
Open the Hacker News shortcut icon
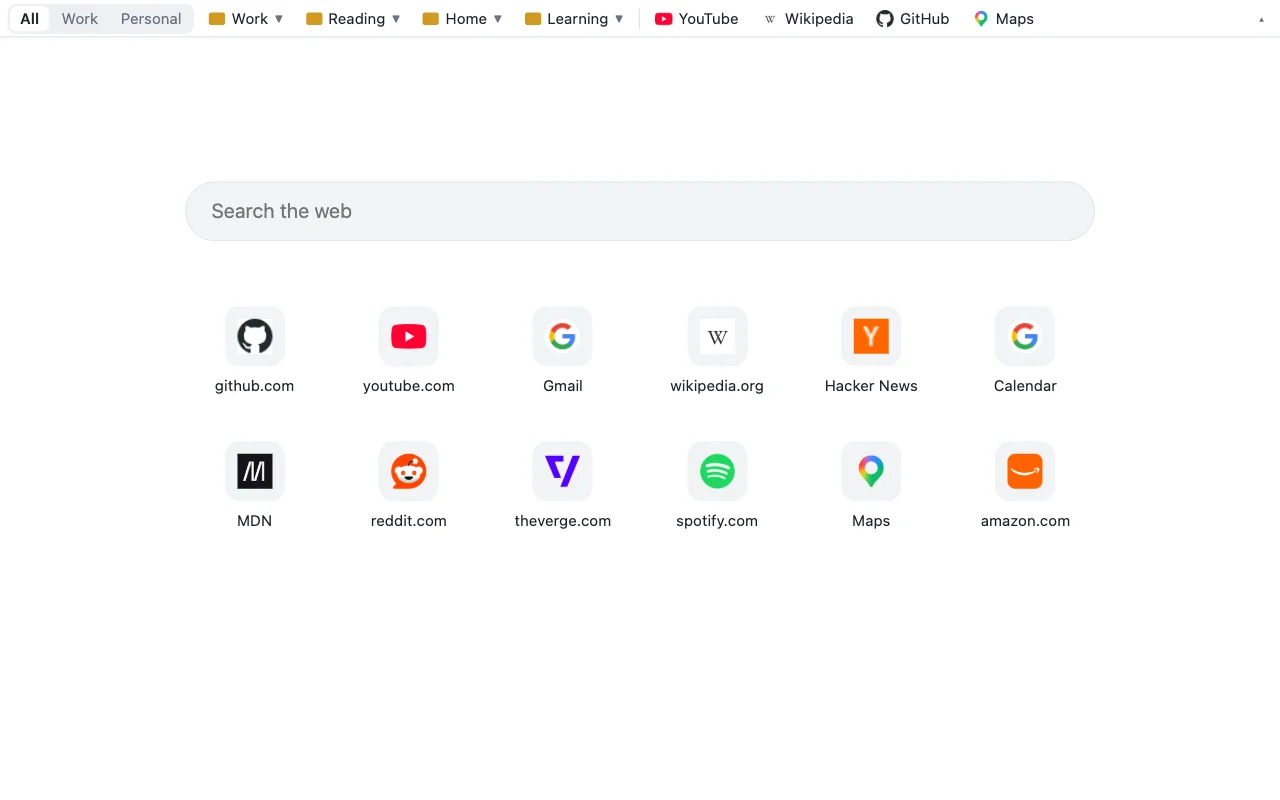click(x=871, y=336)
